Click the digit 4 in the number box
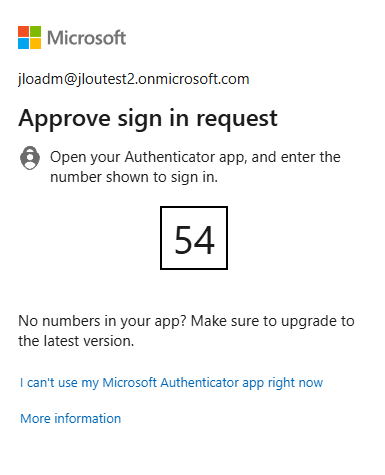Viewport: 385px width, 475px height. pos(204,240)
